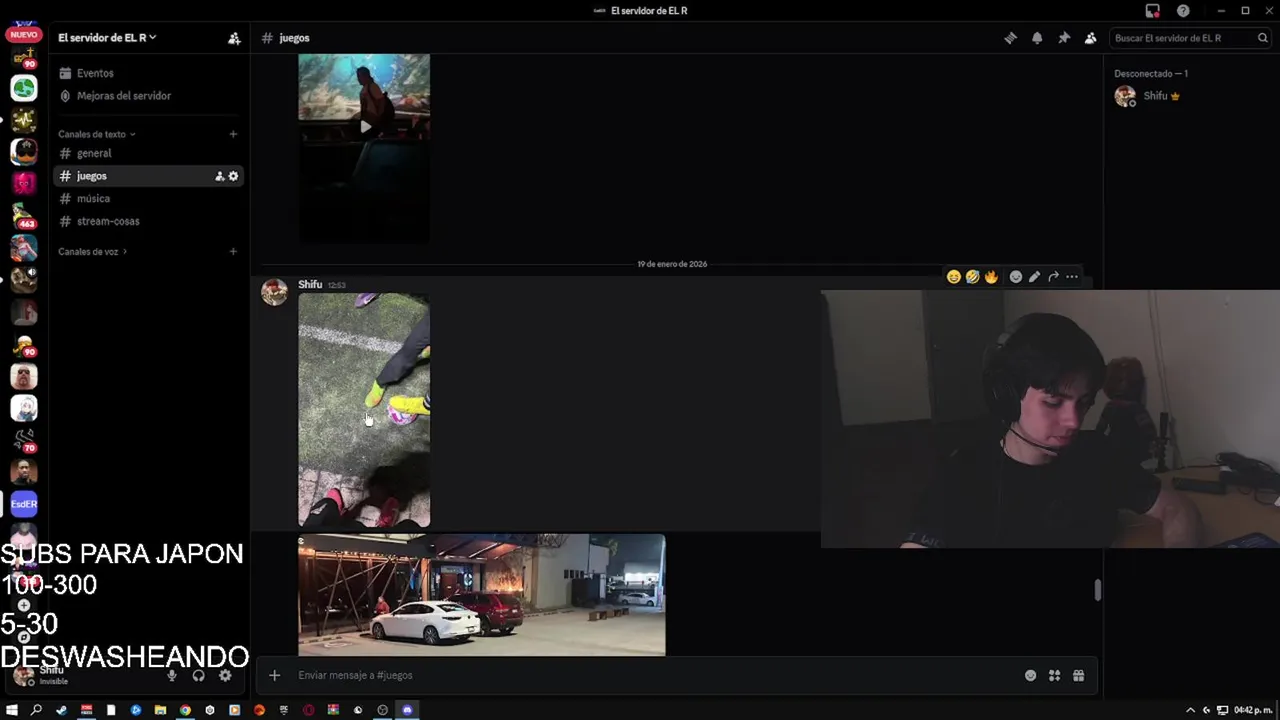Expand the Canales de voz category
This screenshot has width=1280, height=720.
(x=92, y=252)
